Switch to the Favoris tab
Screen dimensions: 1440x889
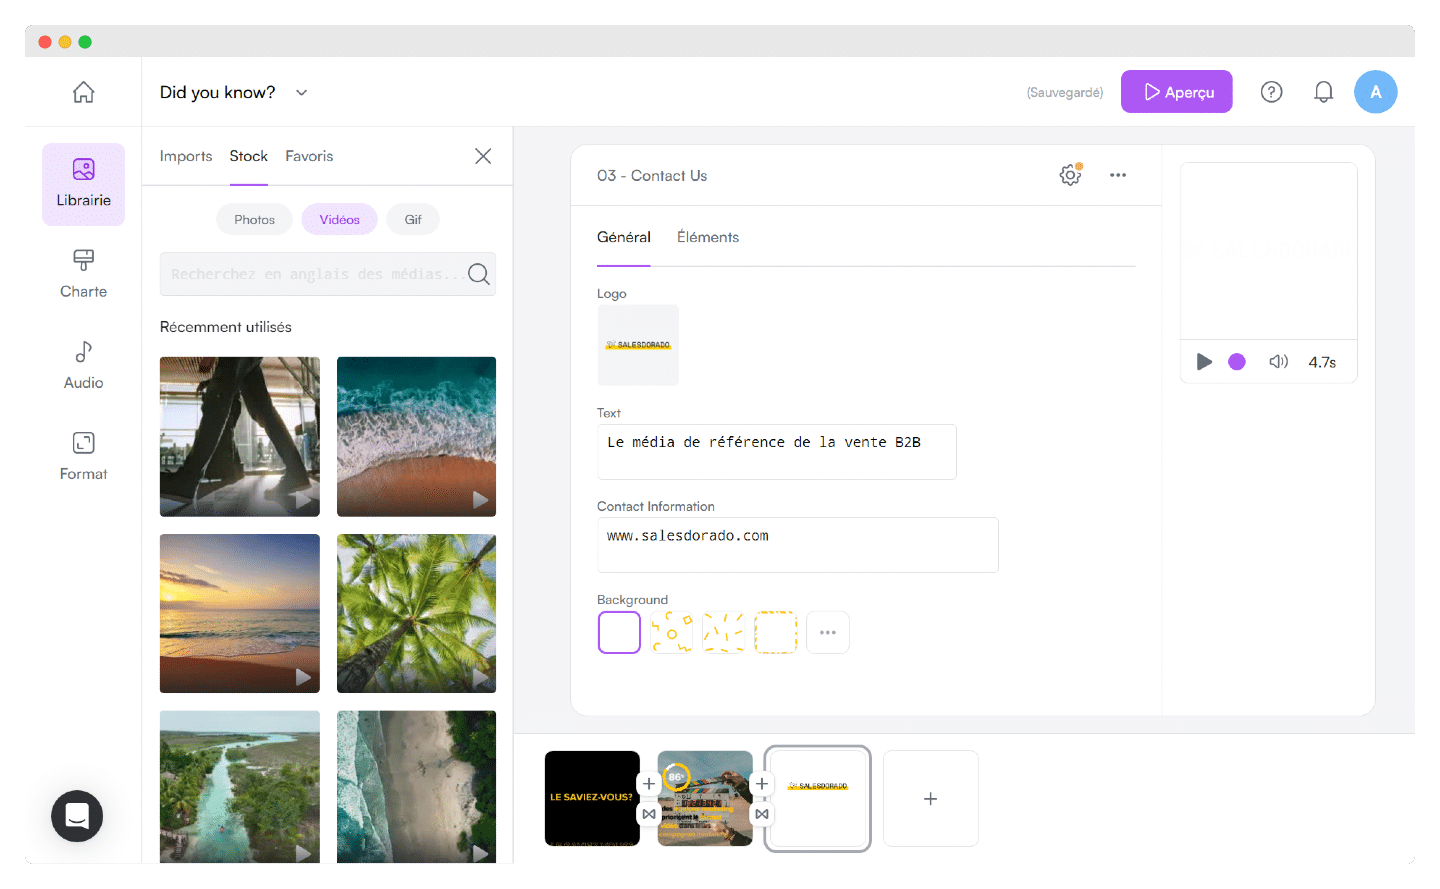(309, 156)
